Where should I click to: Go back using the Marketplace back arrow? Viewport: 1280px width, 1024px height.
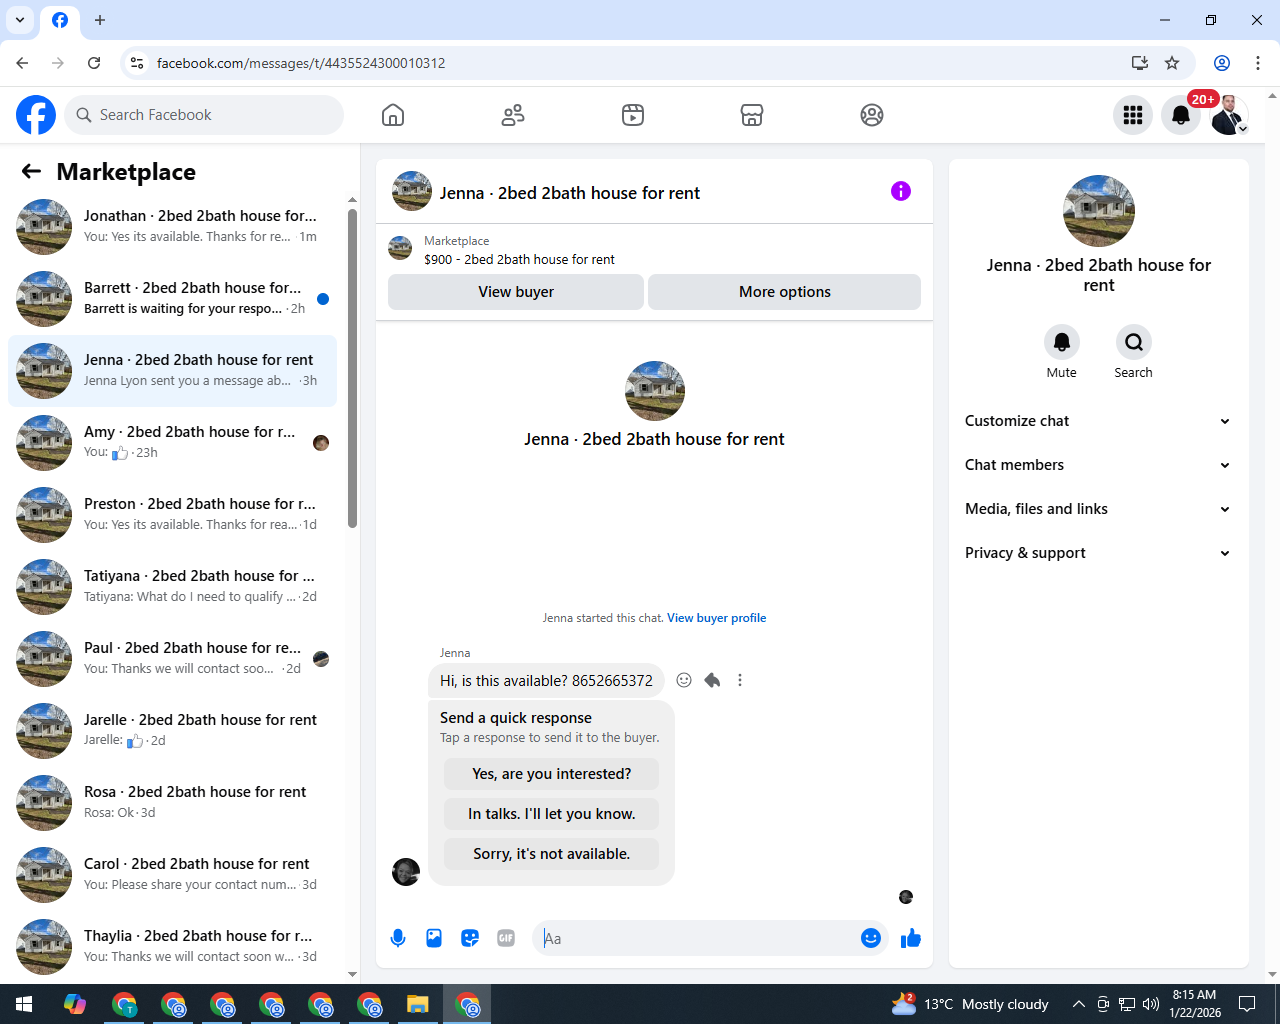coord(31,171)
